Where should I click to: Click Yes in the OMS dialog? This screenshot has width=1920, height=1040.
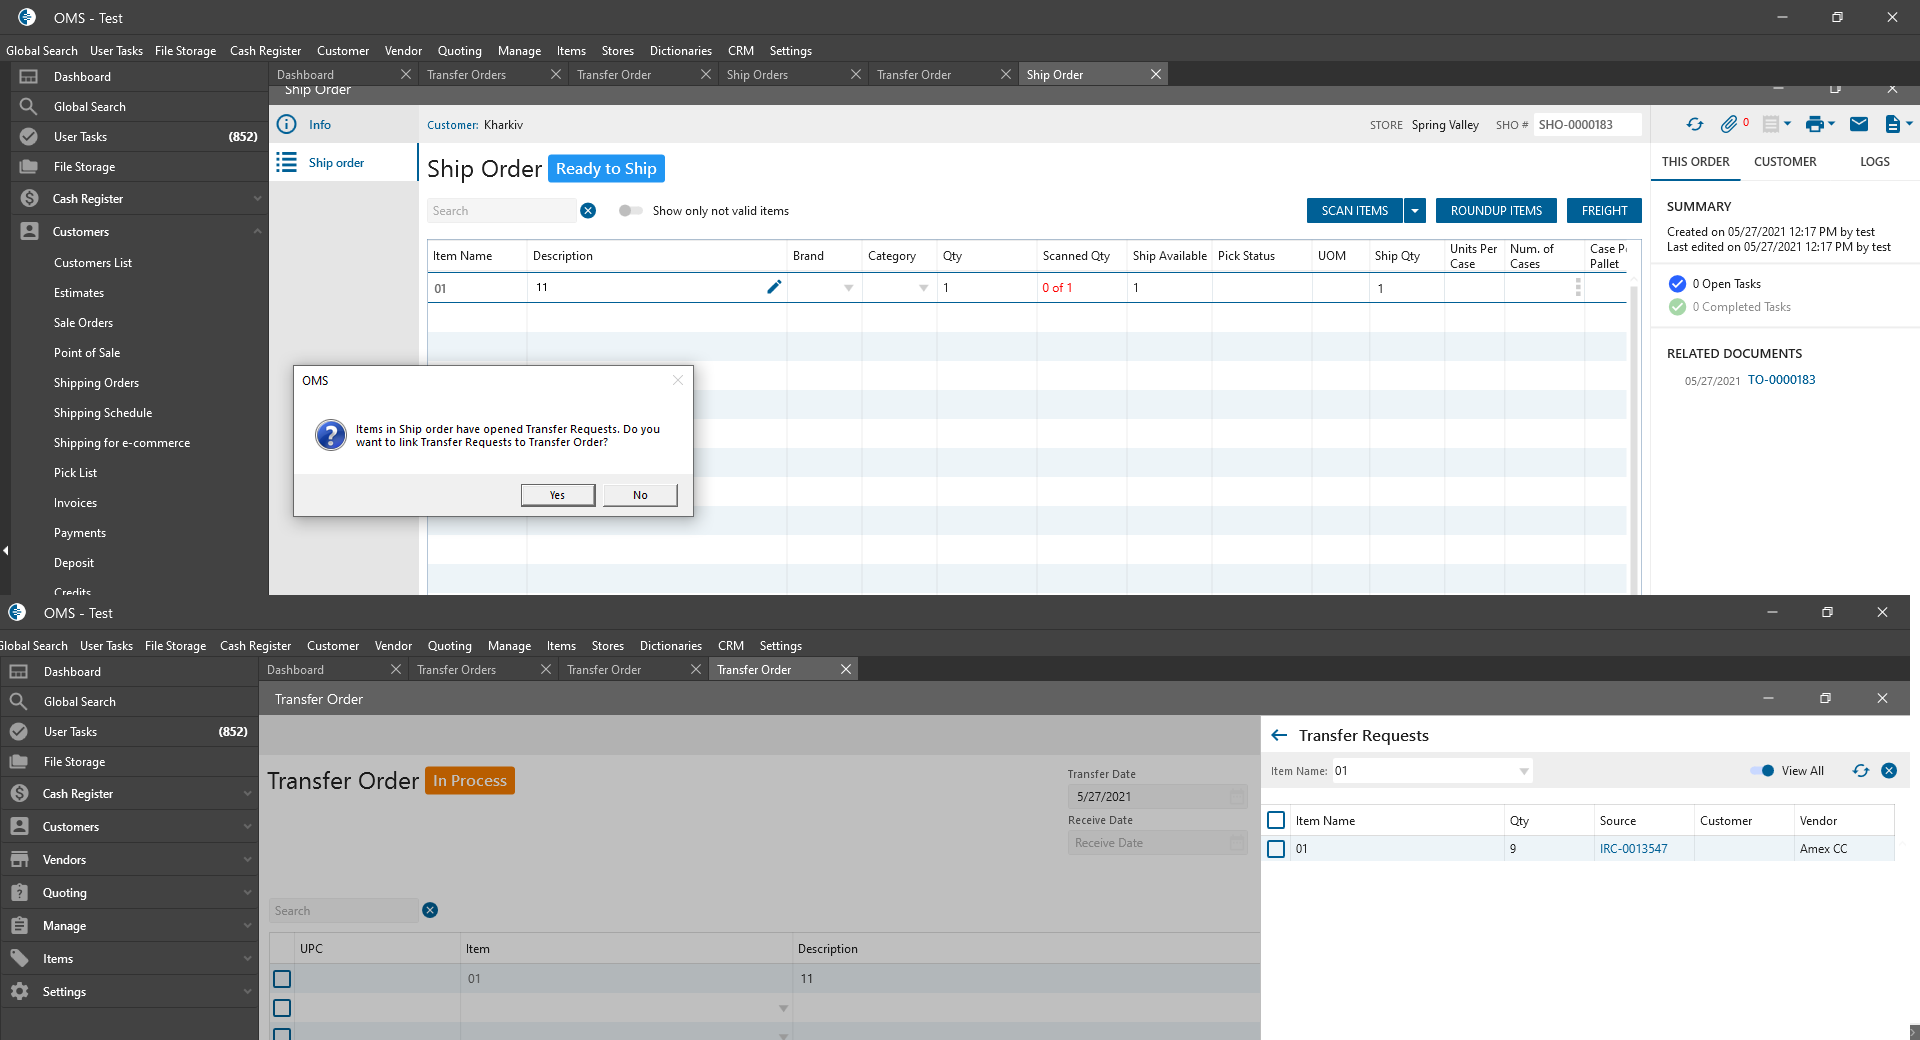point(557,495)
